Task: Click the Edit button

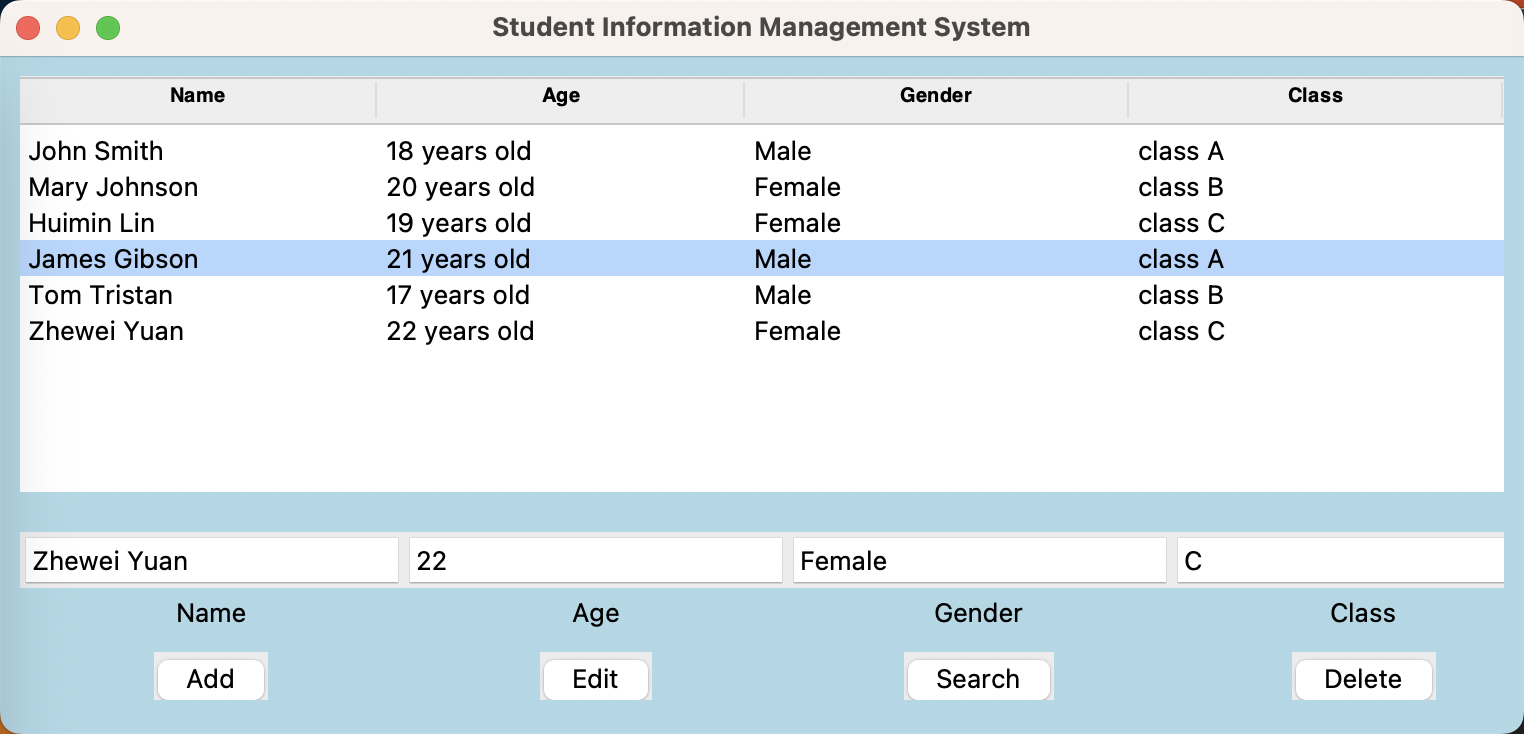Action: coord(595,678)
